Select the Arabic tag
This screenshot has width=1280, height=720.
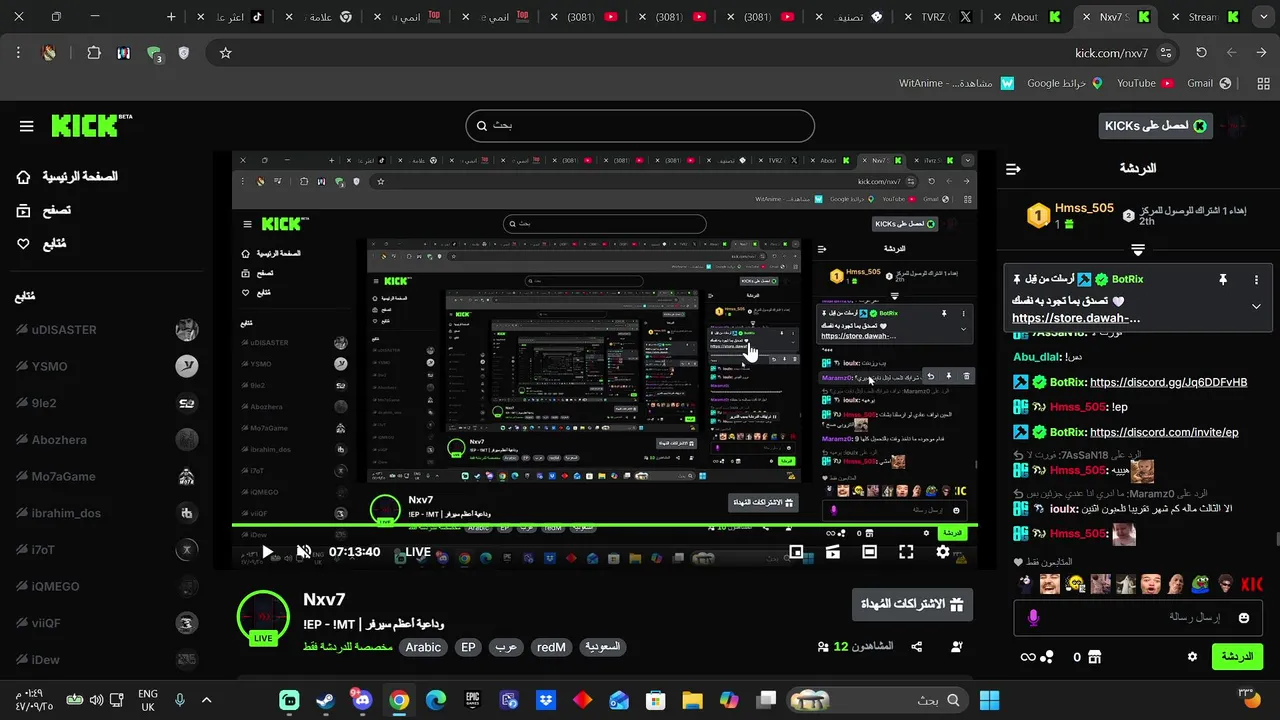click(423, 647)
